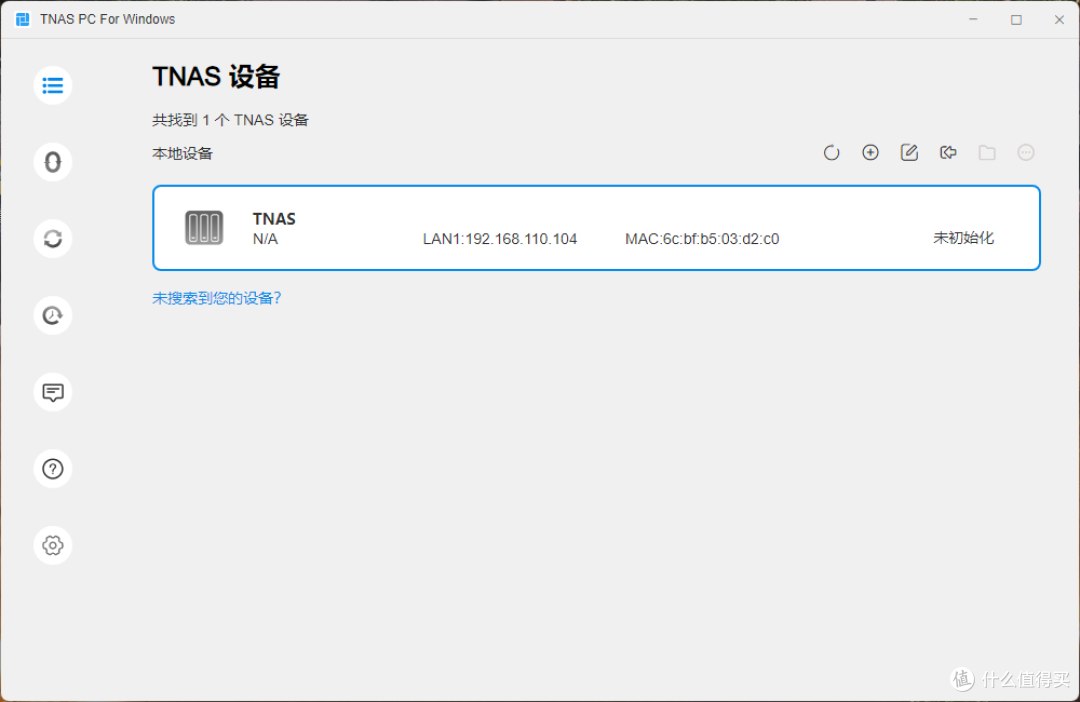1080x702 pixels.
Task: Click the edit pencil toolbar icon
Action: [909, 152]
